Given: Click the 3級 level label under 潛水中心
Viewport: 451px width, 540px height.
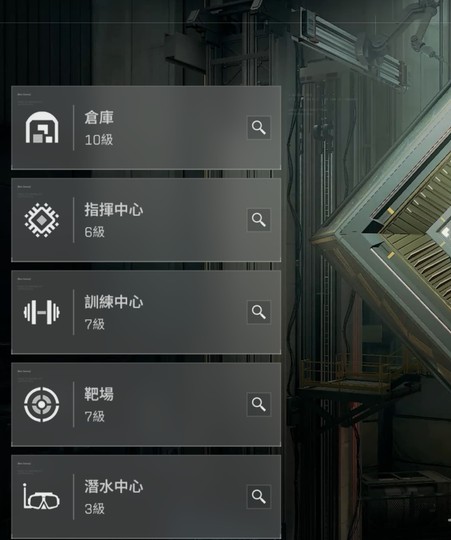Looking at the screenshot, I should tap(95, 509).
